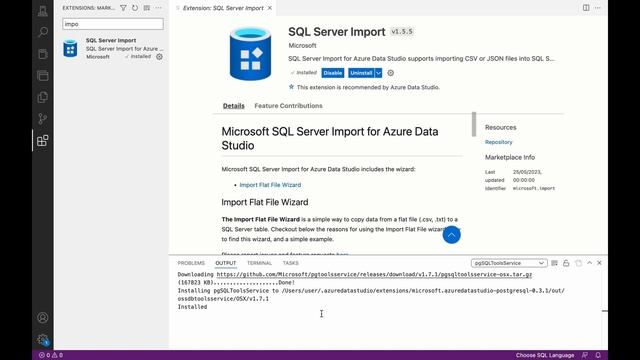Switch to the Details tab
The height and width of the screenshot is (360, 640).
click(x=233, y=106)
